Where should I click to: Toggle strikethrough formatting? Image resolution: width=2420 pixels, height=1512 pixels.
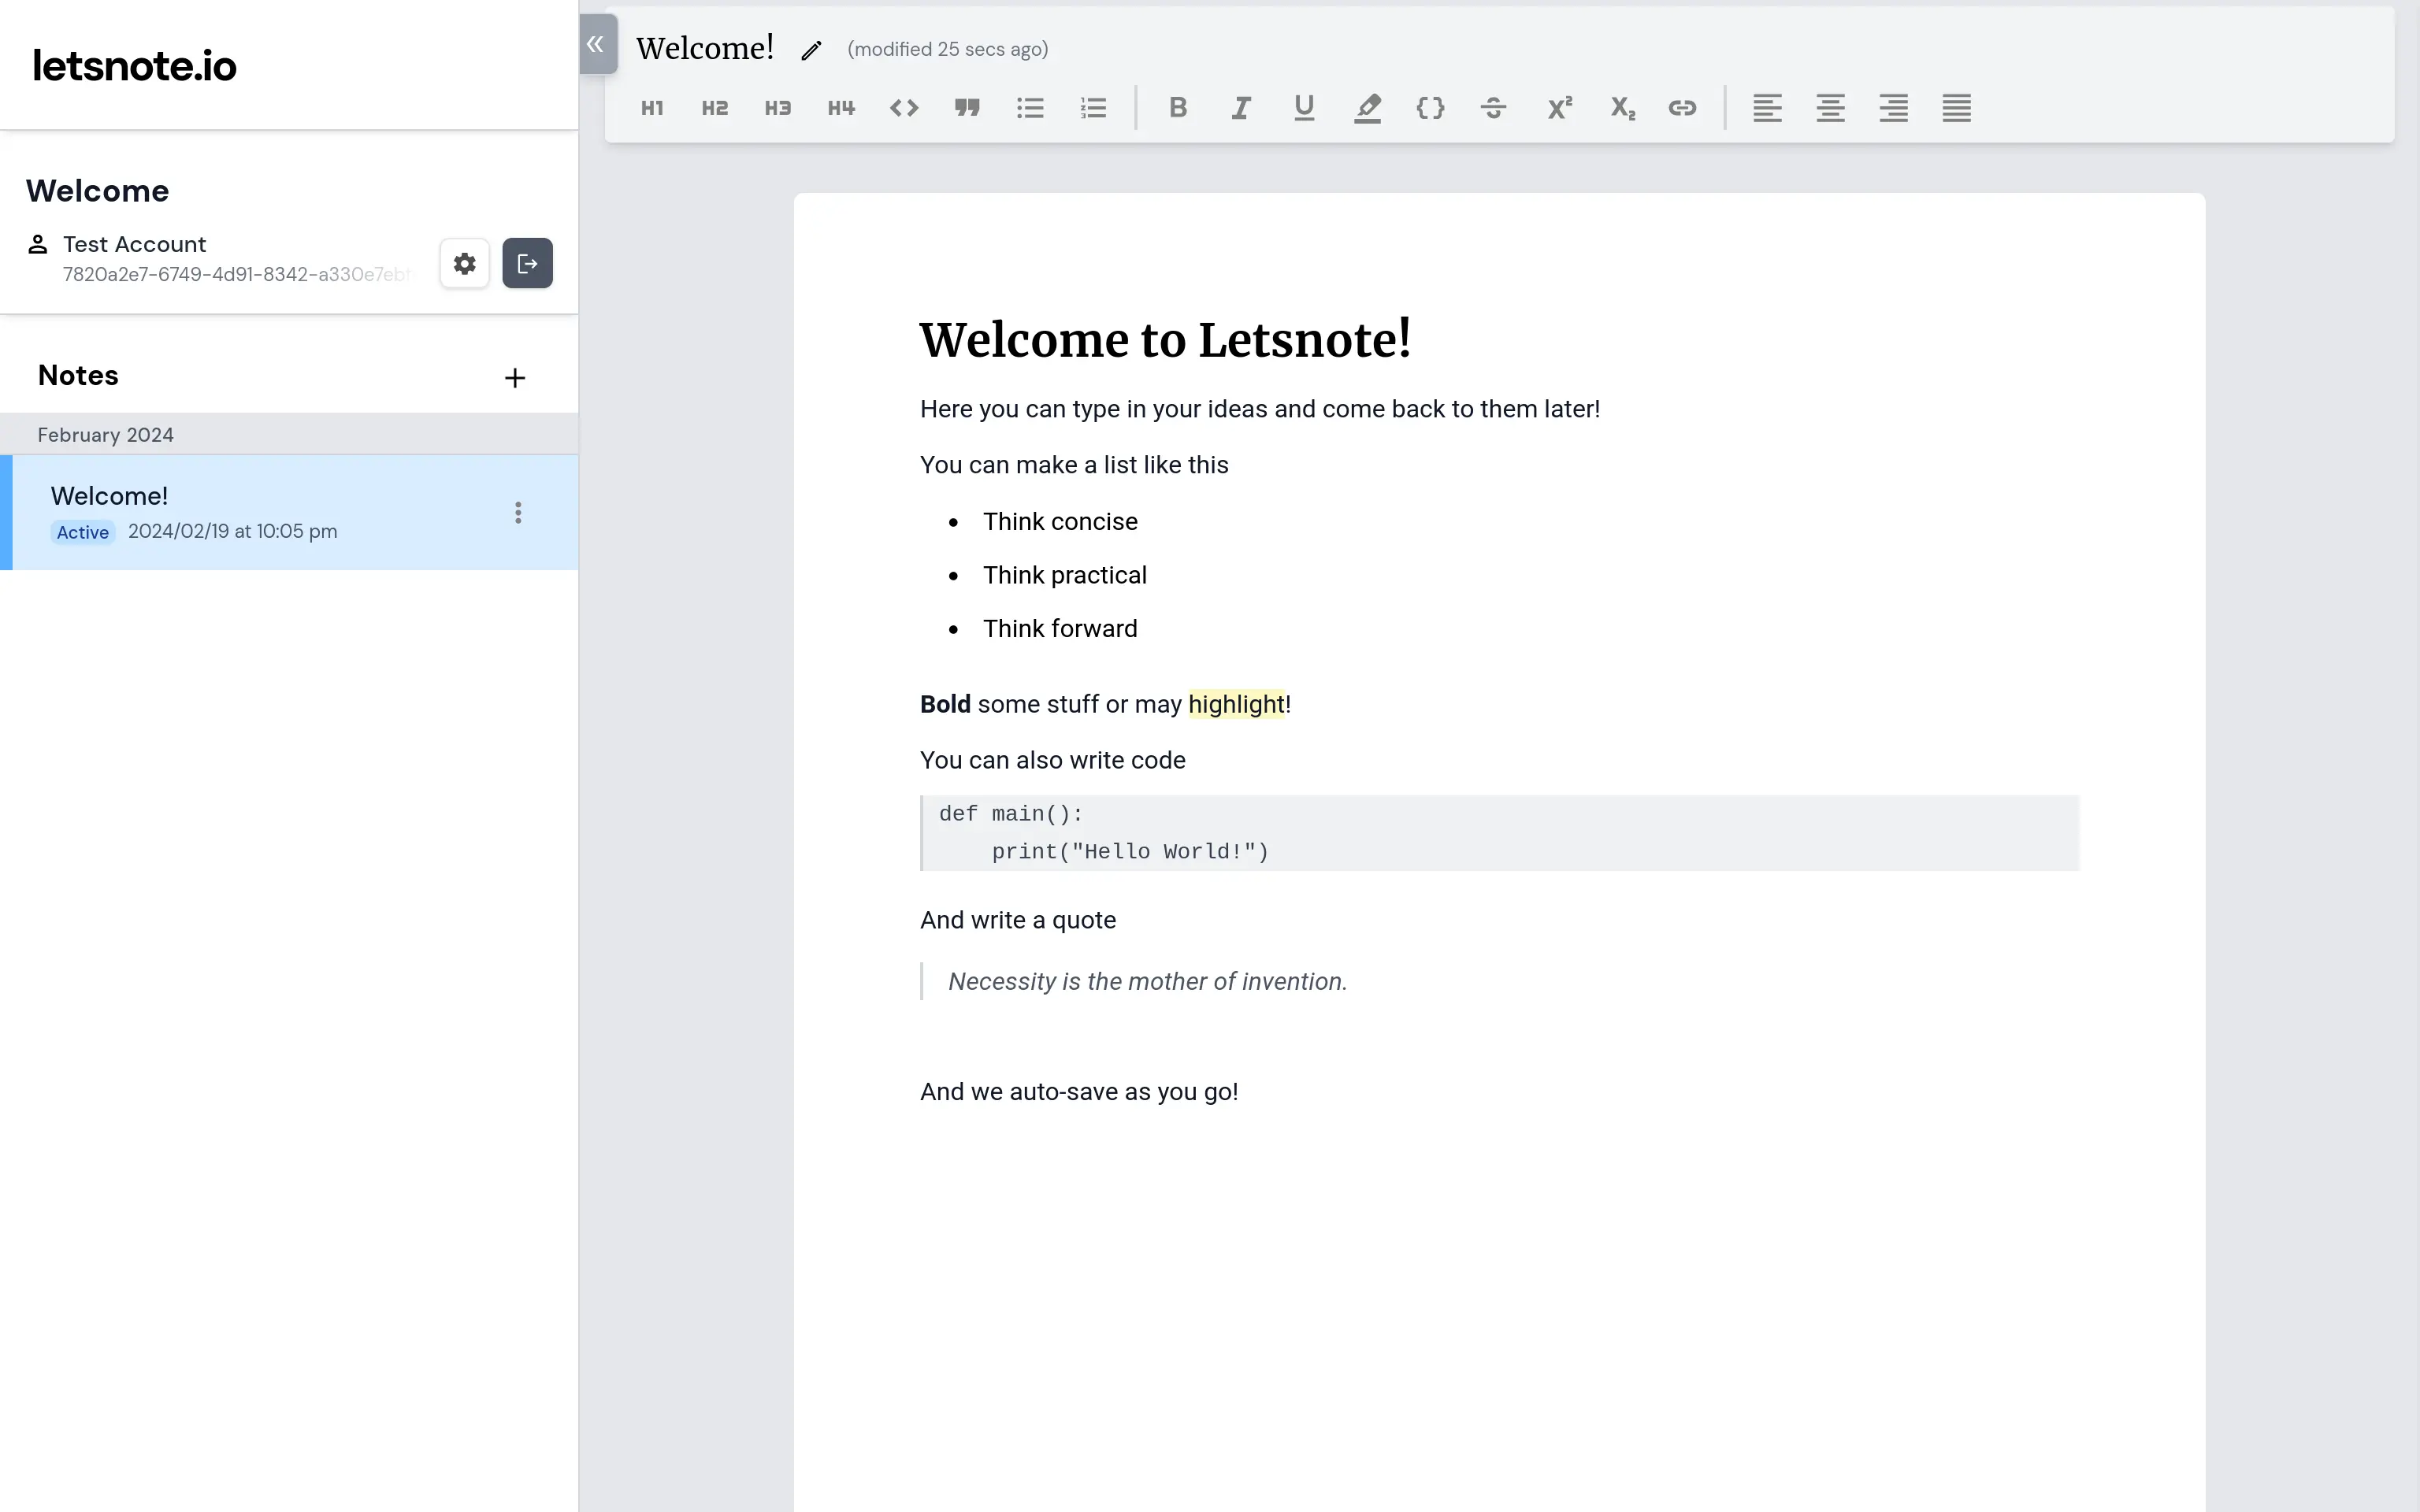[1493, 108]
